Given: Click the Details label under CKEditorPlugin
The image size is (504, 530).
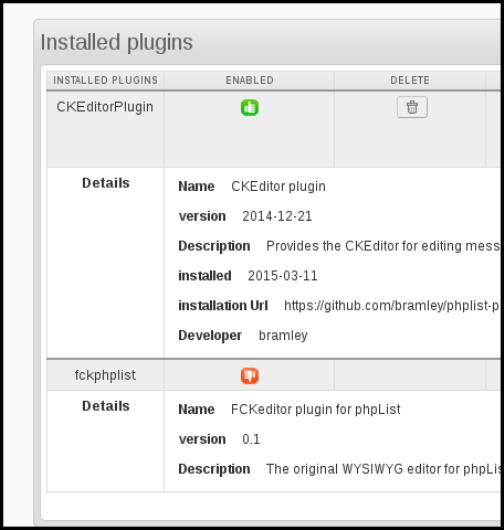Looking at the screenshot, I should [106, 183].
